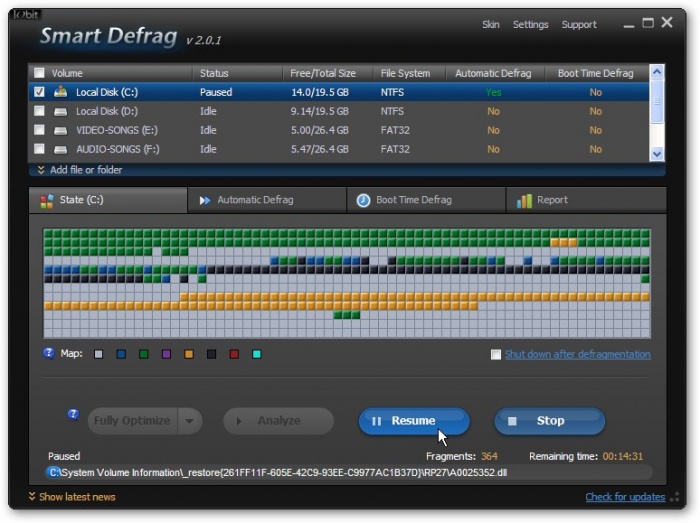Click the 14.0/19.5 GB size cell
700x523 pixels.
(x=320, y=92)
